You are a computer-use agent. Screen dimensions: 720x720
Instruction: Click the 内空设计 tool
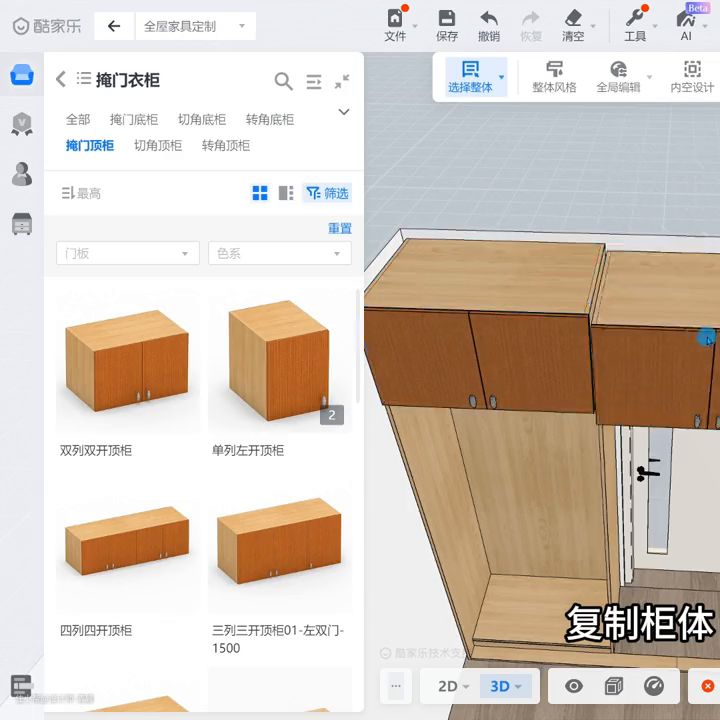tap(692, 77)
